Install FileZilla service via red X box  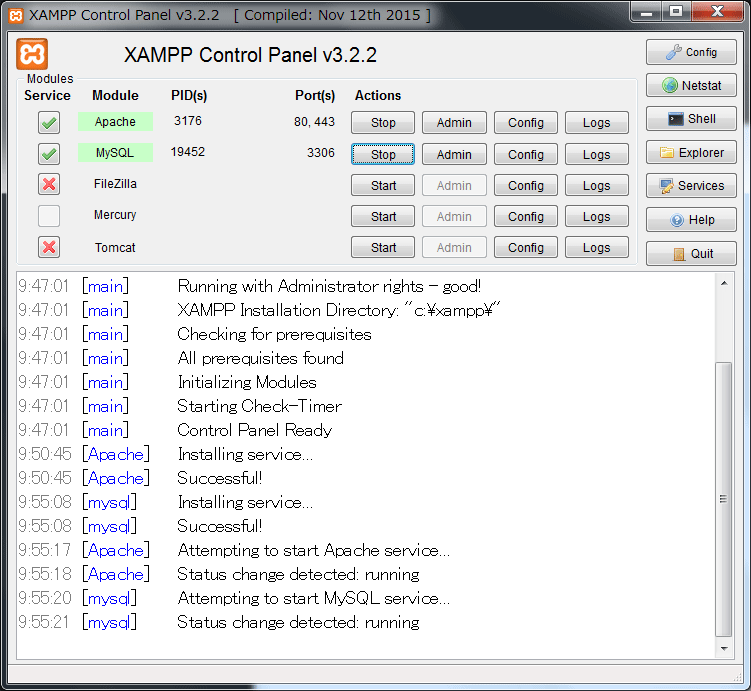click(49, 185)
